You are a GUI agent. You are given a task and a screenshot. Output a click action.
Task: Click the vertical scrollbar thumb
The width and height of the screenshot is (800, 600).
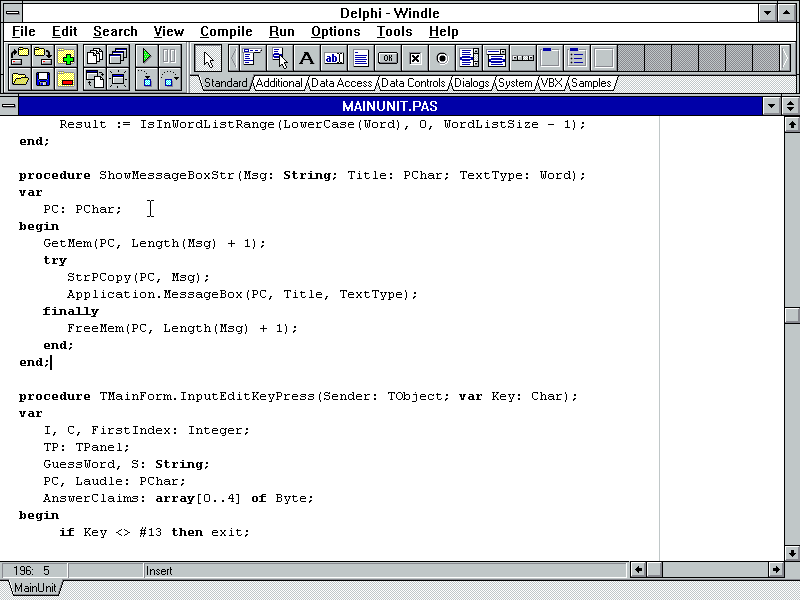click(x=792, y=315)
